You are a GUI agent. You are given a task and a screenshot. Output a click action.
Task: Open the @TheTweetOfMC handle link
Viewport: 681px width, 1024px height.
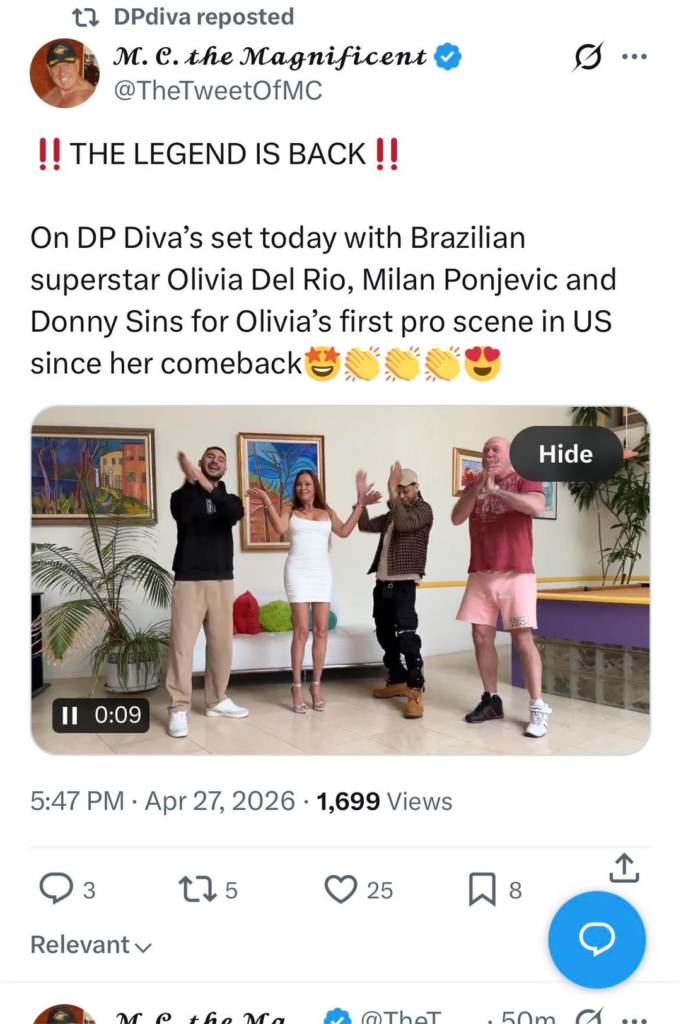coord(219,90)
